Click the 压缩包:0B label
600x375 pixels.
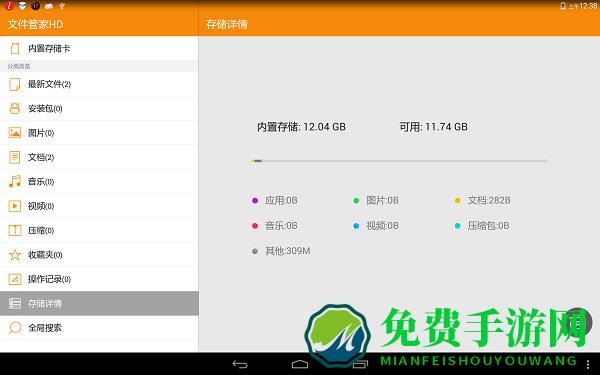488,226
